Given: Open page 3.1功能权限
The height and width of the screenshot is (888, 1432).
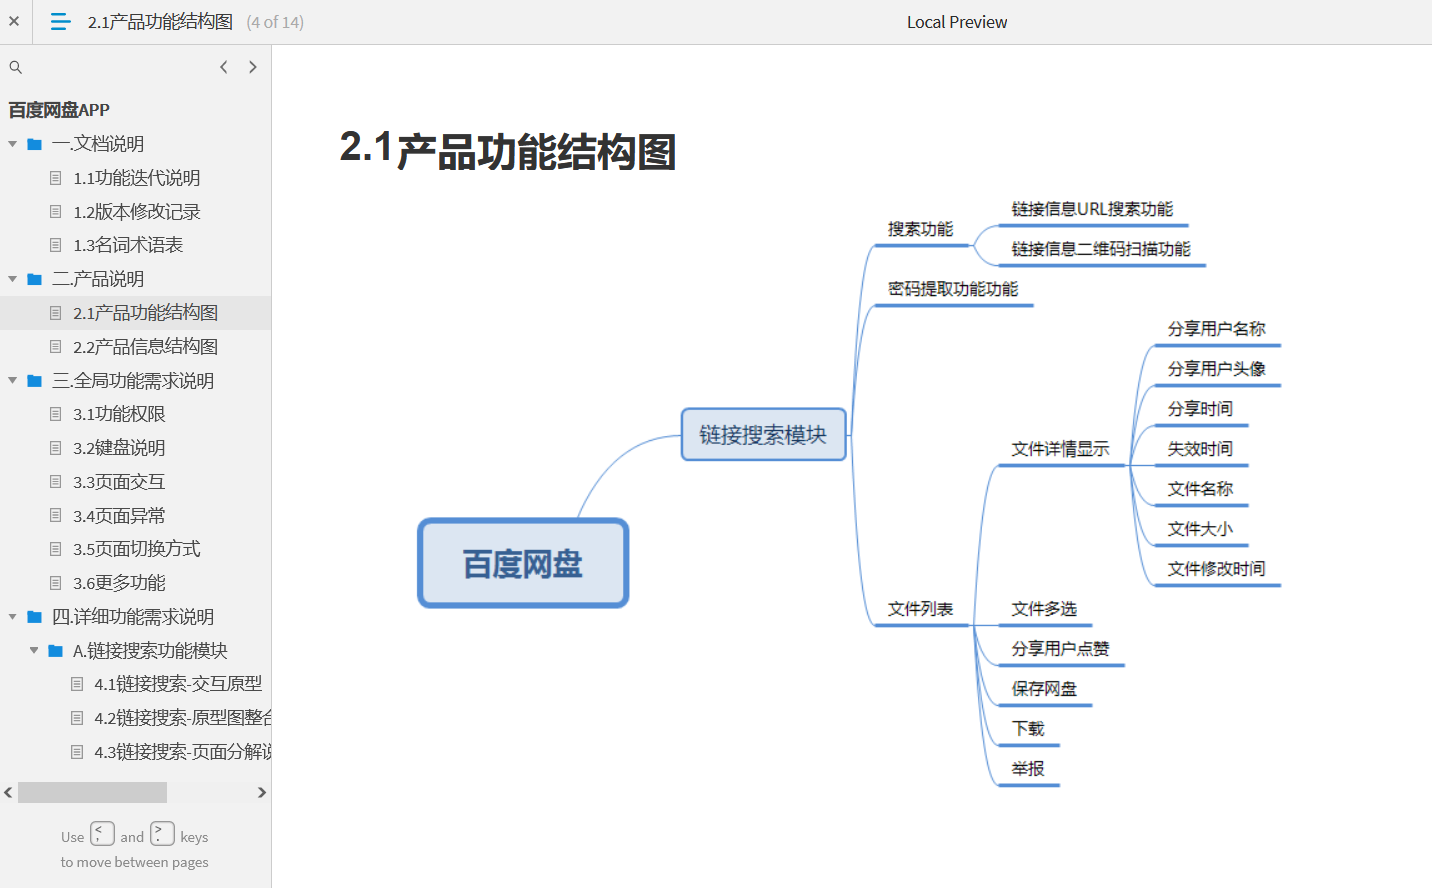Looking at the screenshot, I should [x=119, y=414].
